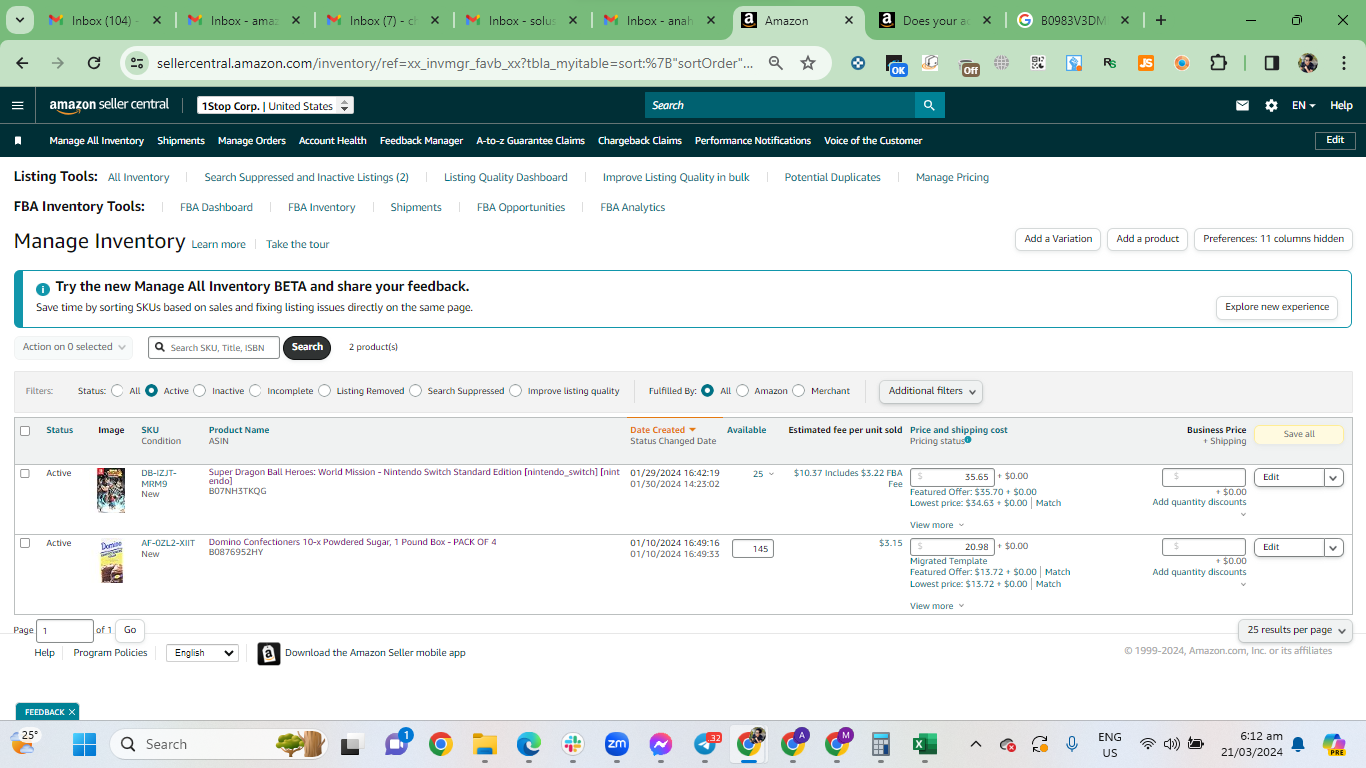Open the Chrome side panel icon

coord(1271,63)
